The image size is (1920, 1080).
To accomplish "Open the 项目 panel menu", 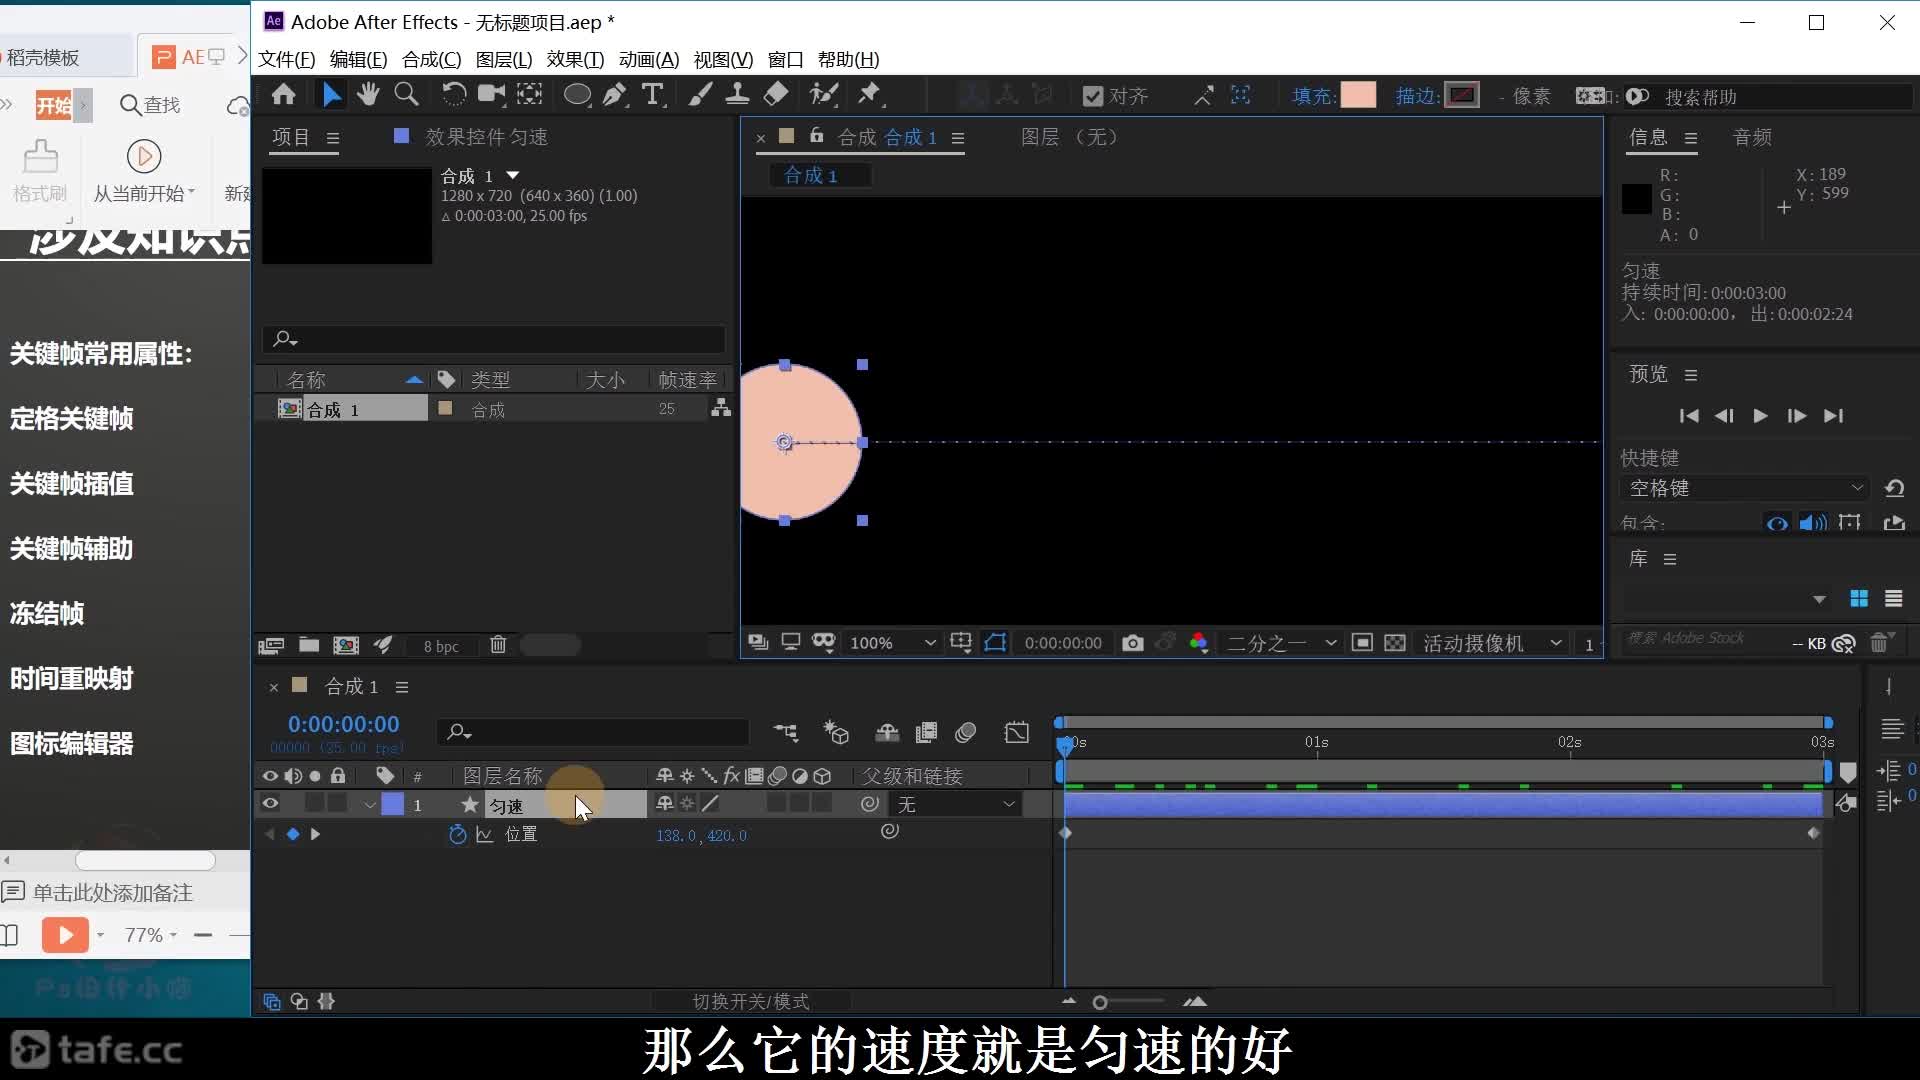I will coord(333,138).
